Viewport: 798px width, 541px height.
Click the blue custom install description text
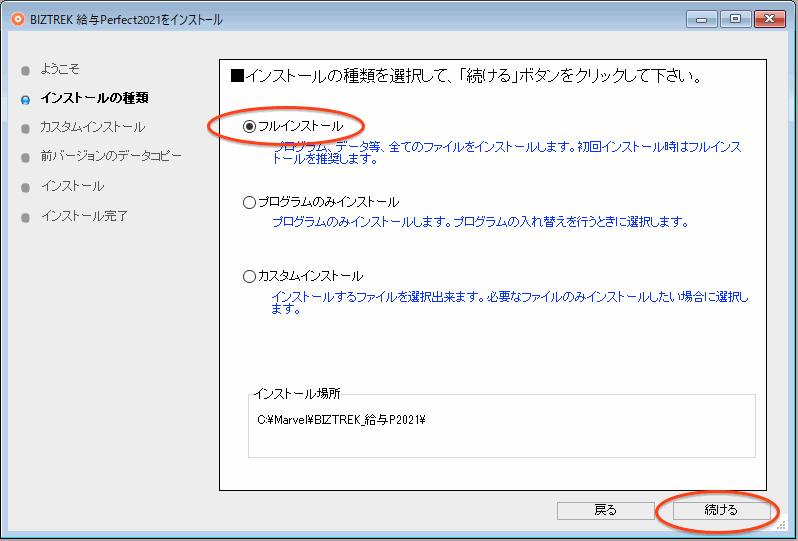click(510, 302)
